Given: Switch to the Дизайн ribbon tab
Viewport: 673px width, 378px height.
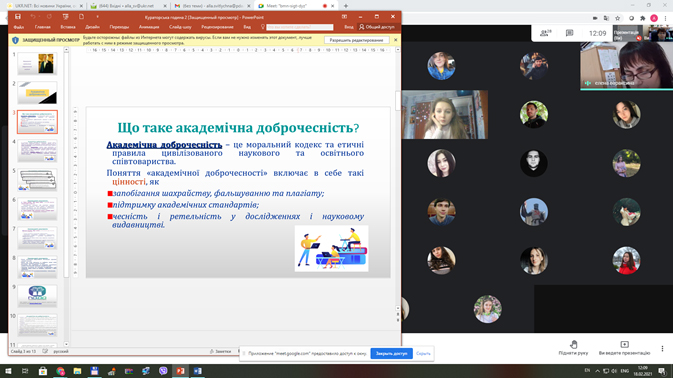Looking at the screenshot, I should (92, 27).
